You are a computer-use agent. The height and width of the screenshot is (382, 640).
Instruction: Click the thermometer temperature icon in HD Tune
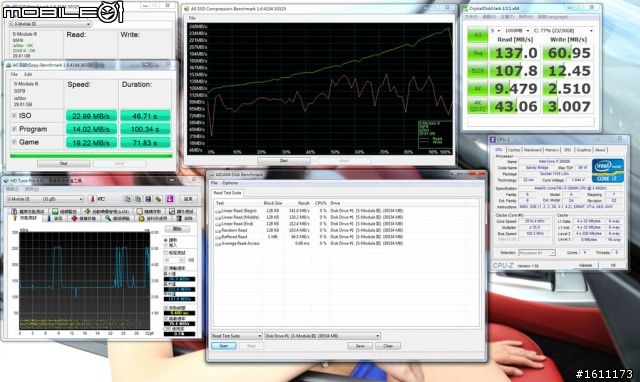(91, 199)
